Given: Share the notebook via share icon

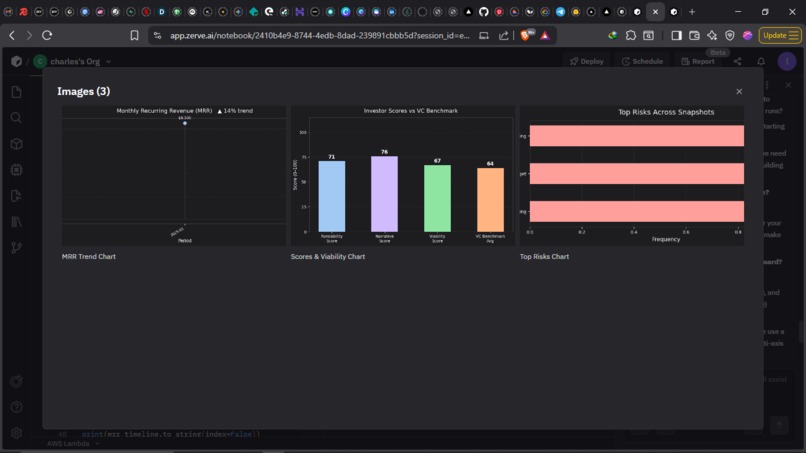Looking at the screenshot, I should pyautogui.click(x=737, y=61).
